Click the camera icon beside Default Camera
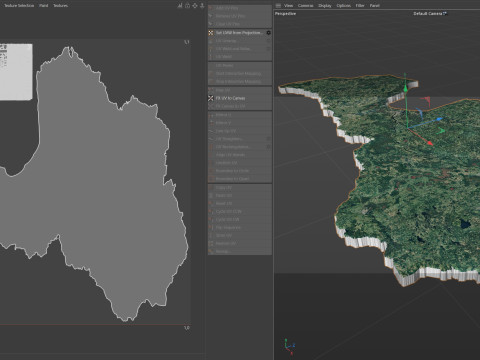480x360 pixels. click(x=445, y=14)
